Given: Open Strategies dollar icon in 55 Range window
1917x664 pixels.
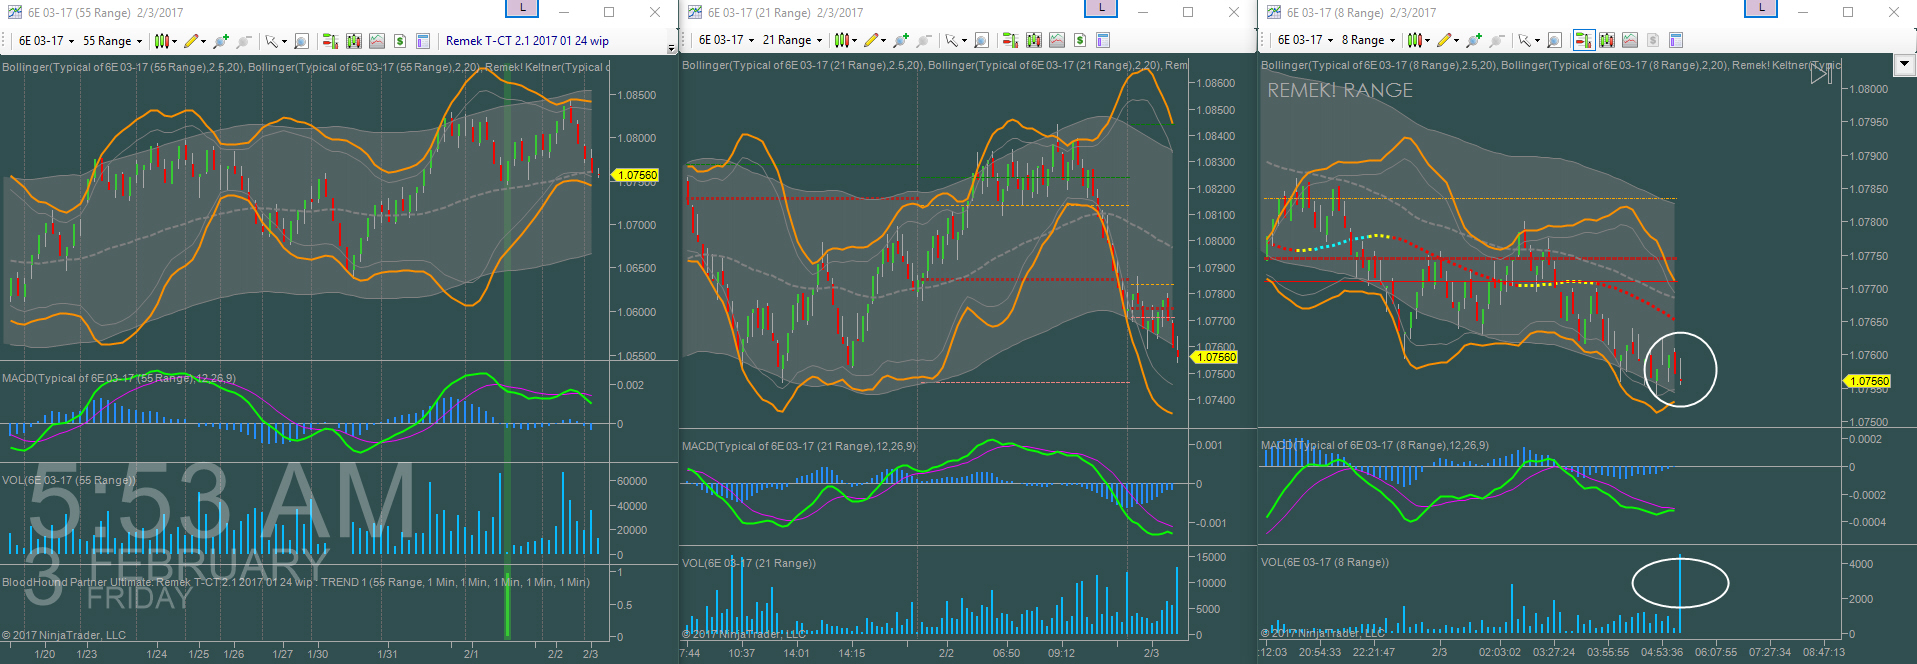Looking at the screenshot, I should click(x=400, y=41).
